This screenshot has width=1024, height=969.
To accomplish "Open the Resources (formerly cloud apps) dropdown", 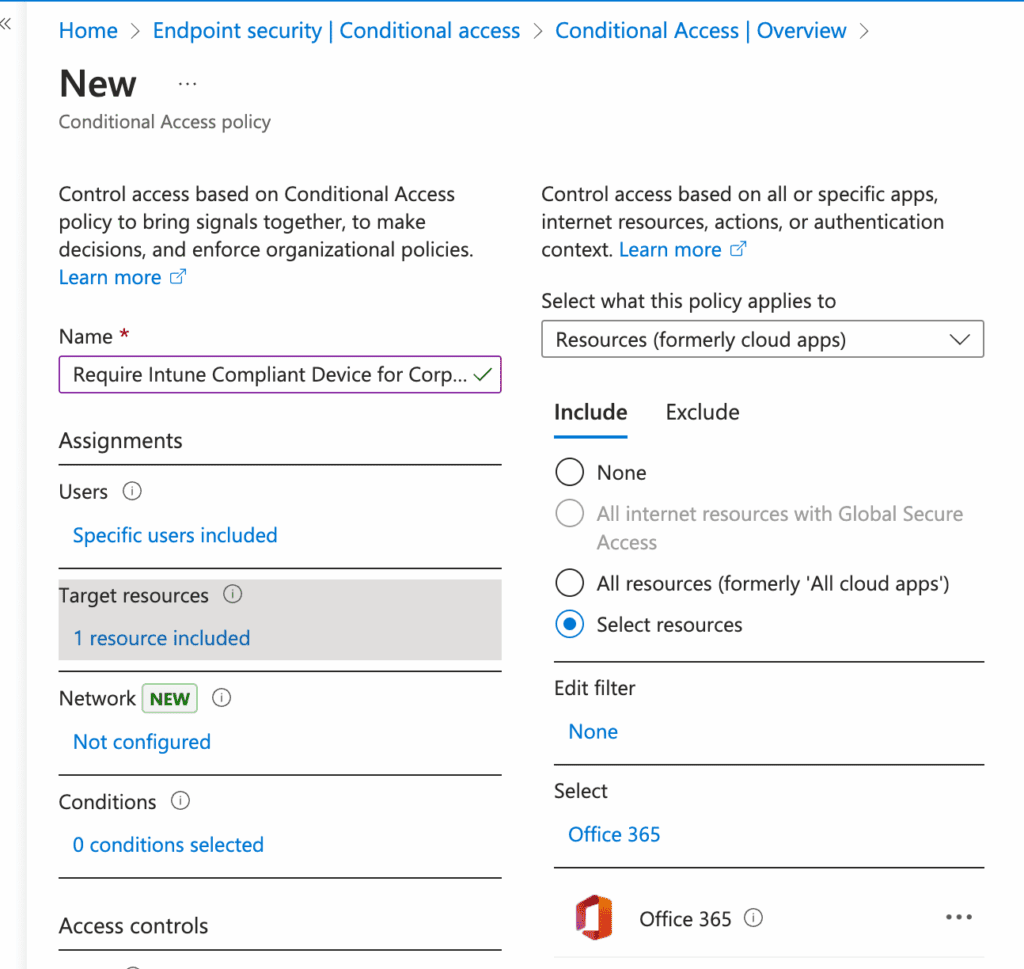I will pos(762,340).
